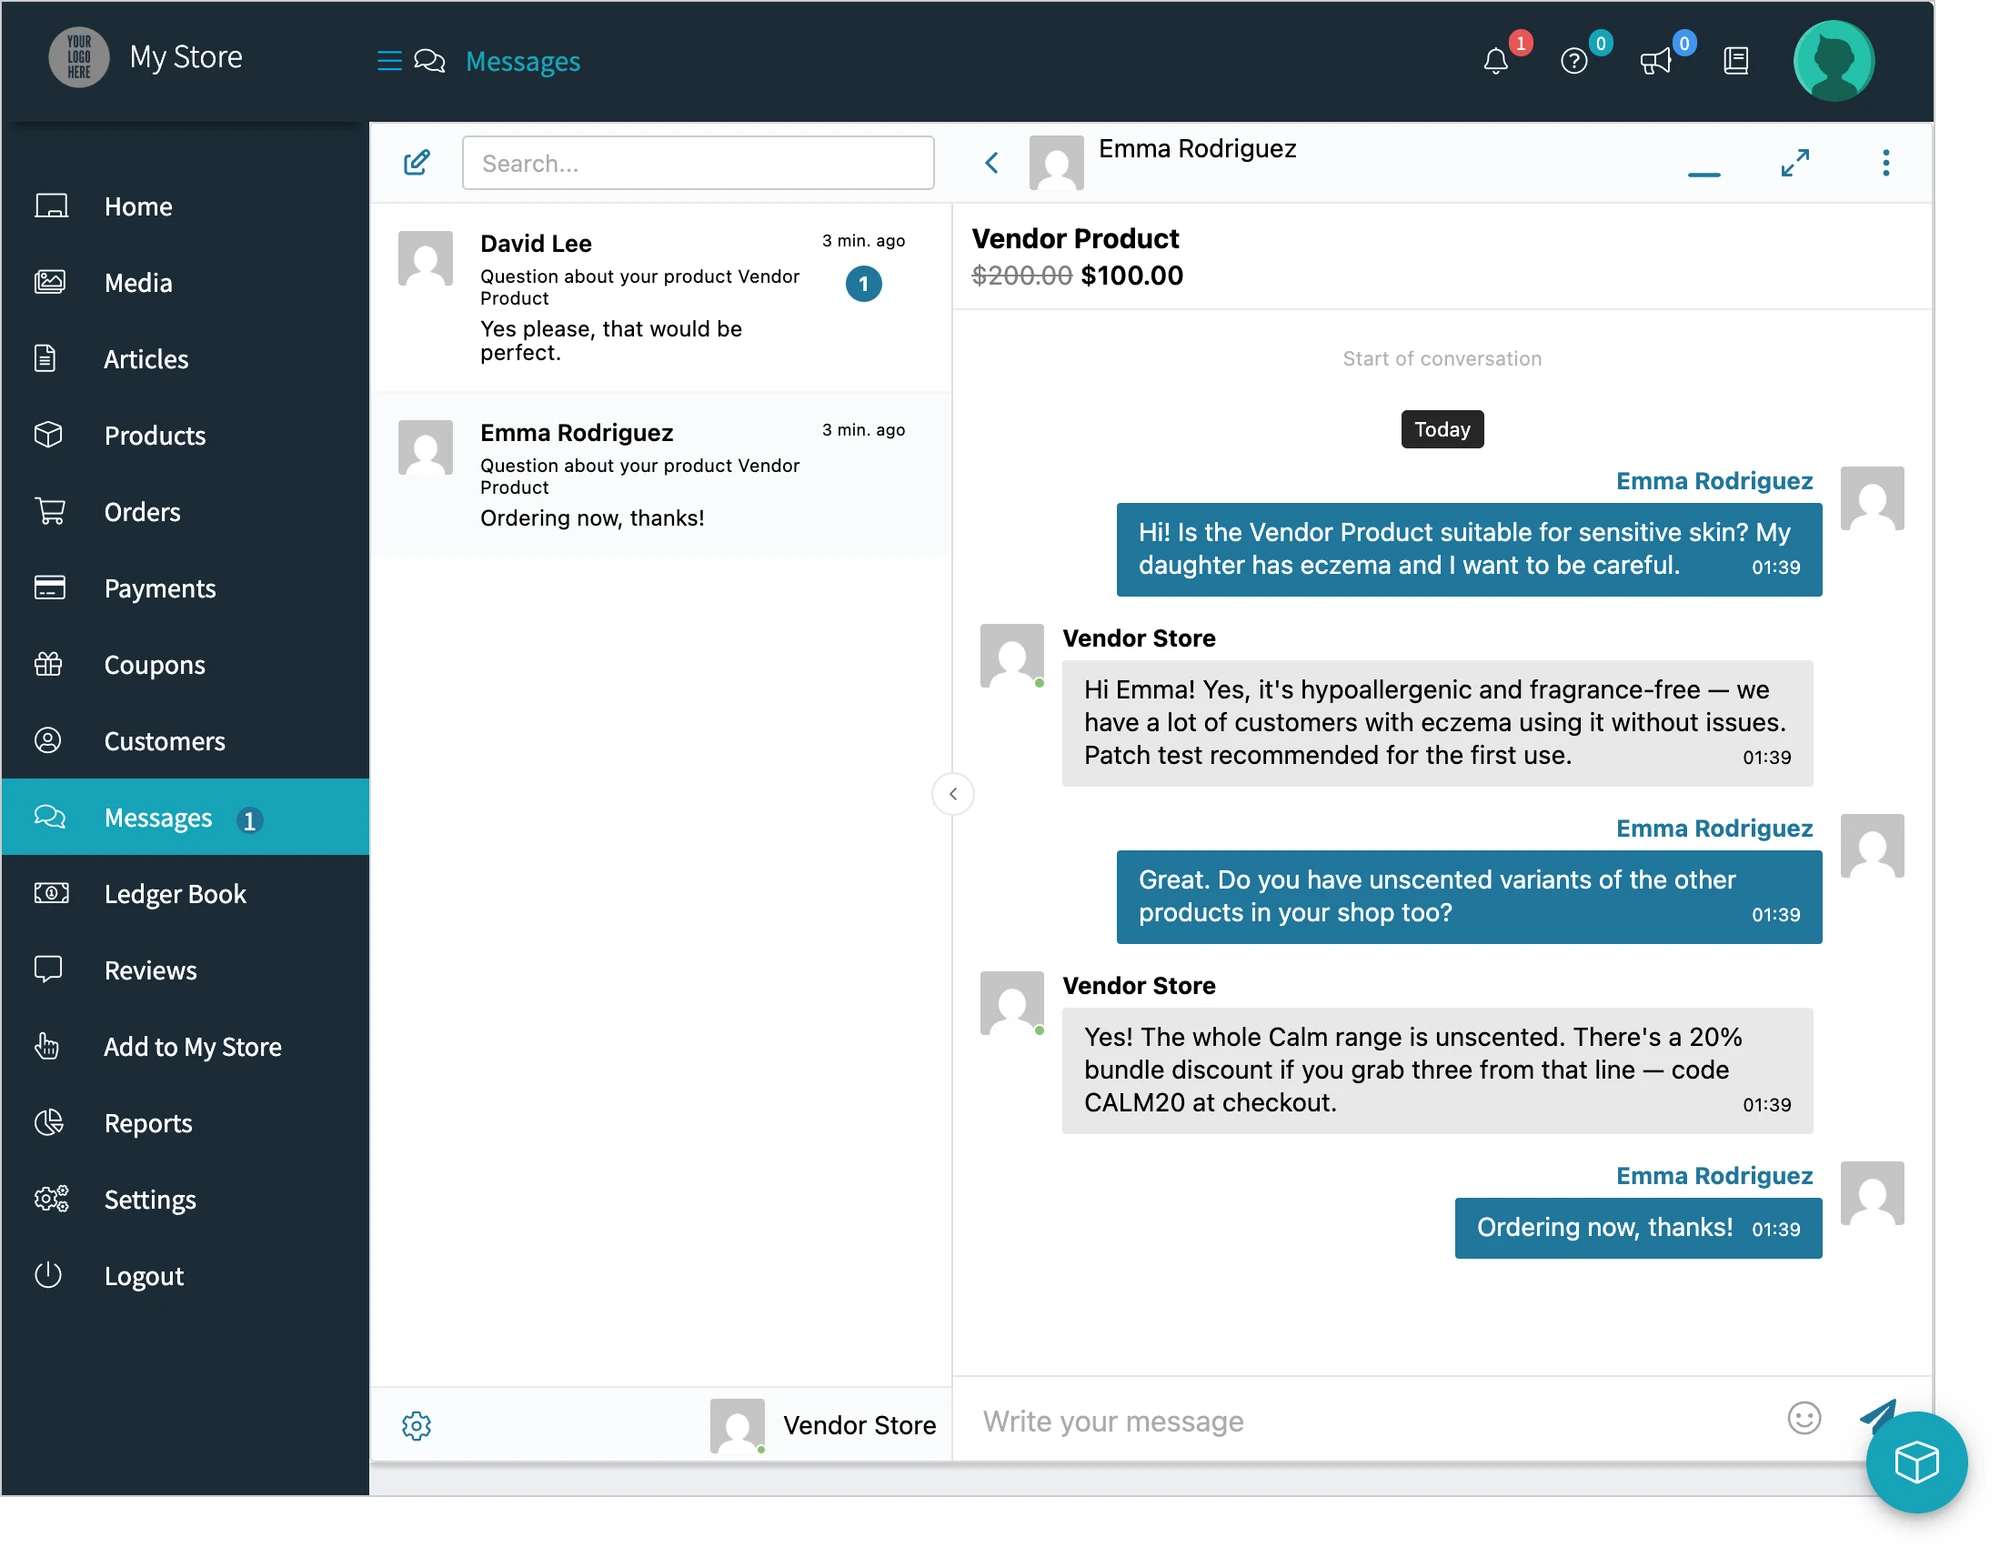The width and height of the screenshot is (2000, 1547).
Task: Click My Store brand name
Action: tap(186, 57)
